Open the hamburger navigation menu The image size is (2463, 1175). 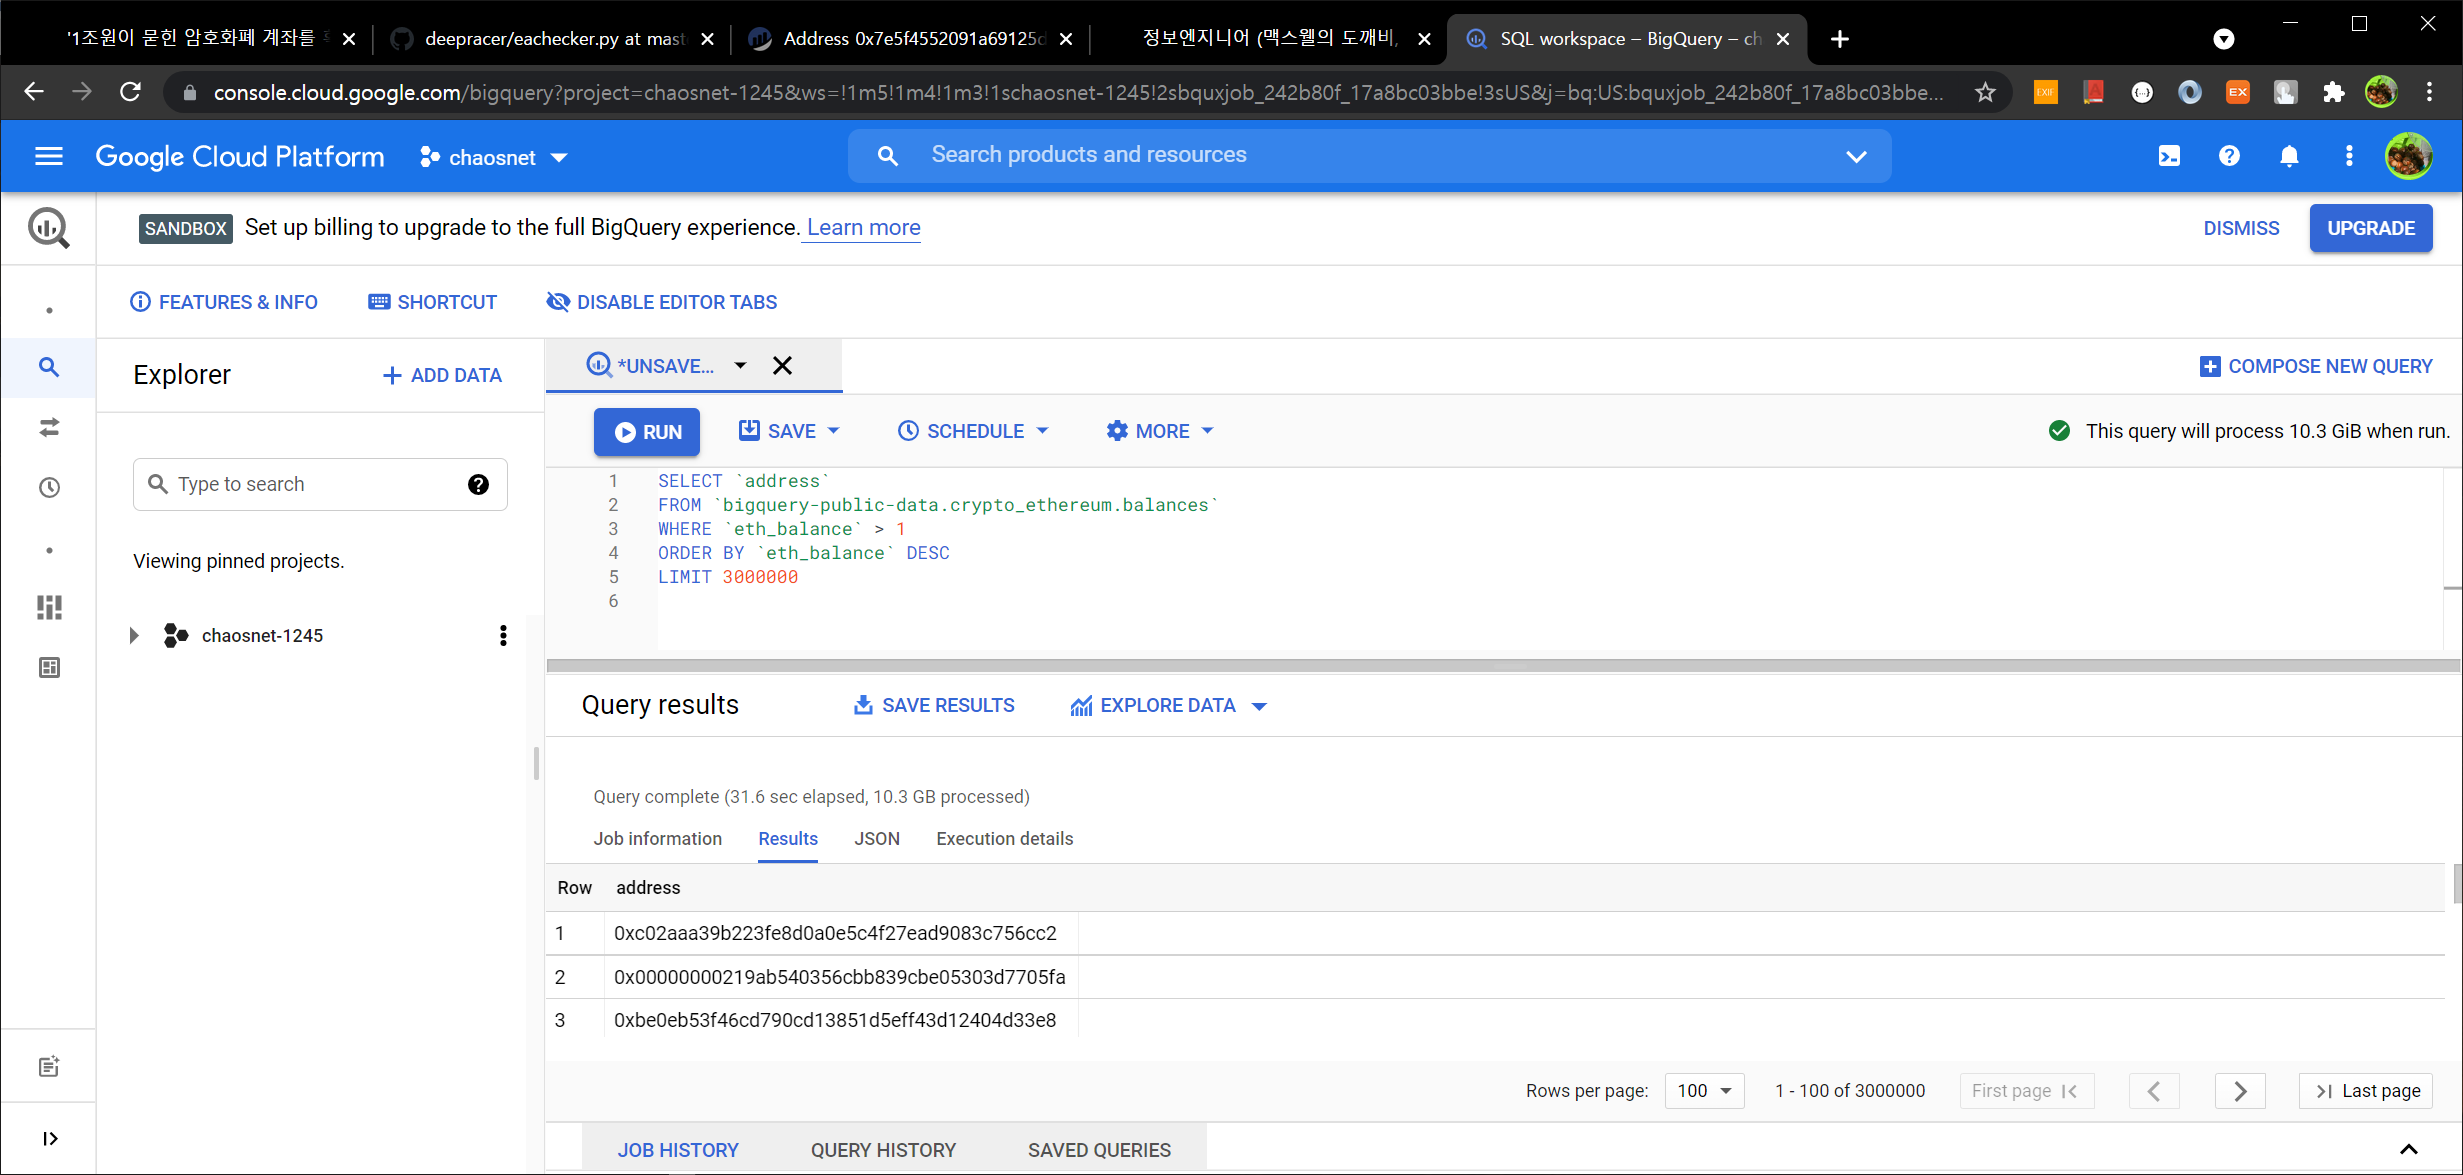coord(48,156)
